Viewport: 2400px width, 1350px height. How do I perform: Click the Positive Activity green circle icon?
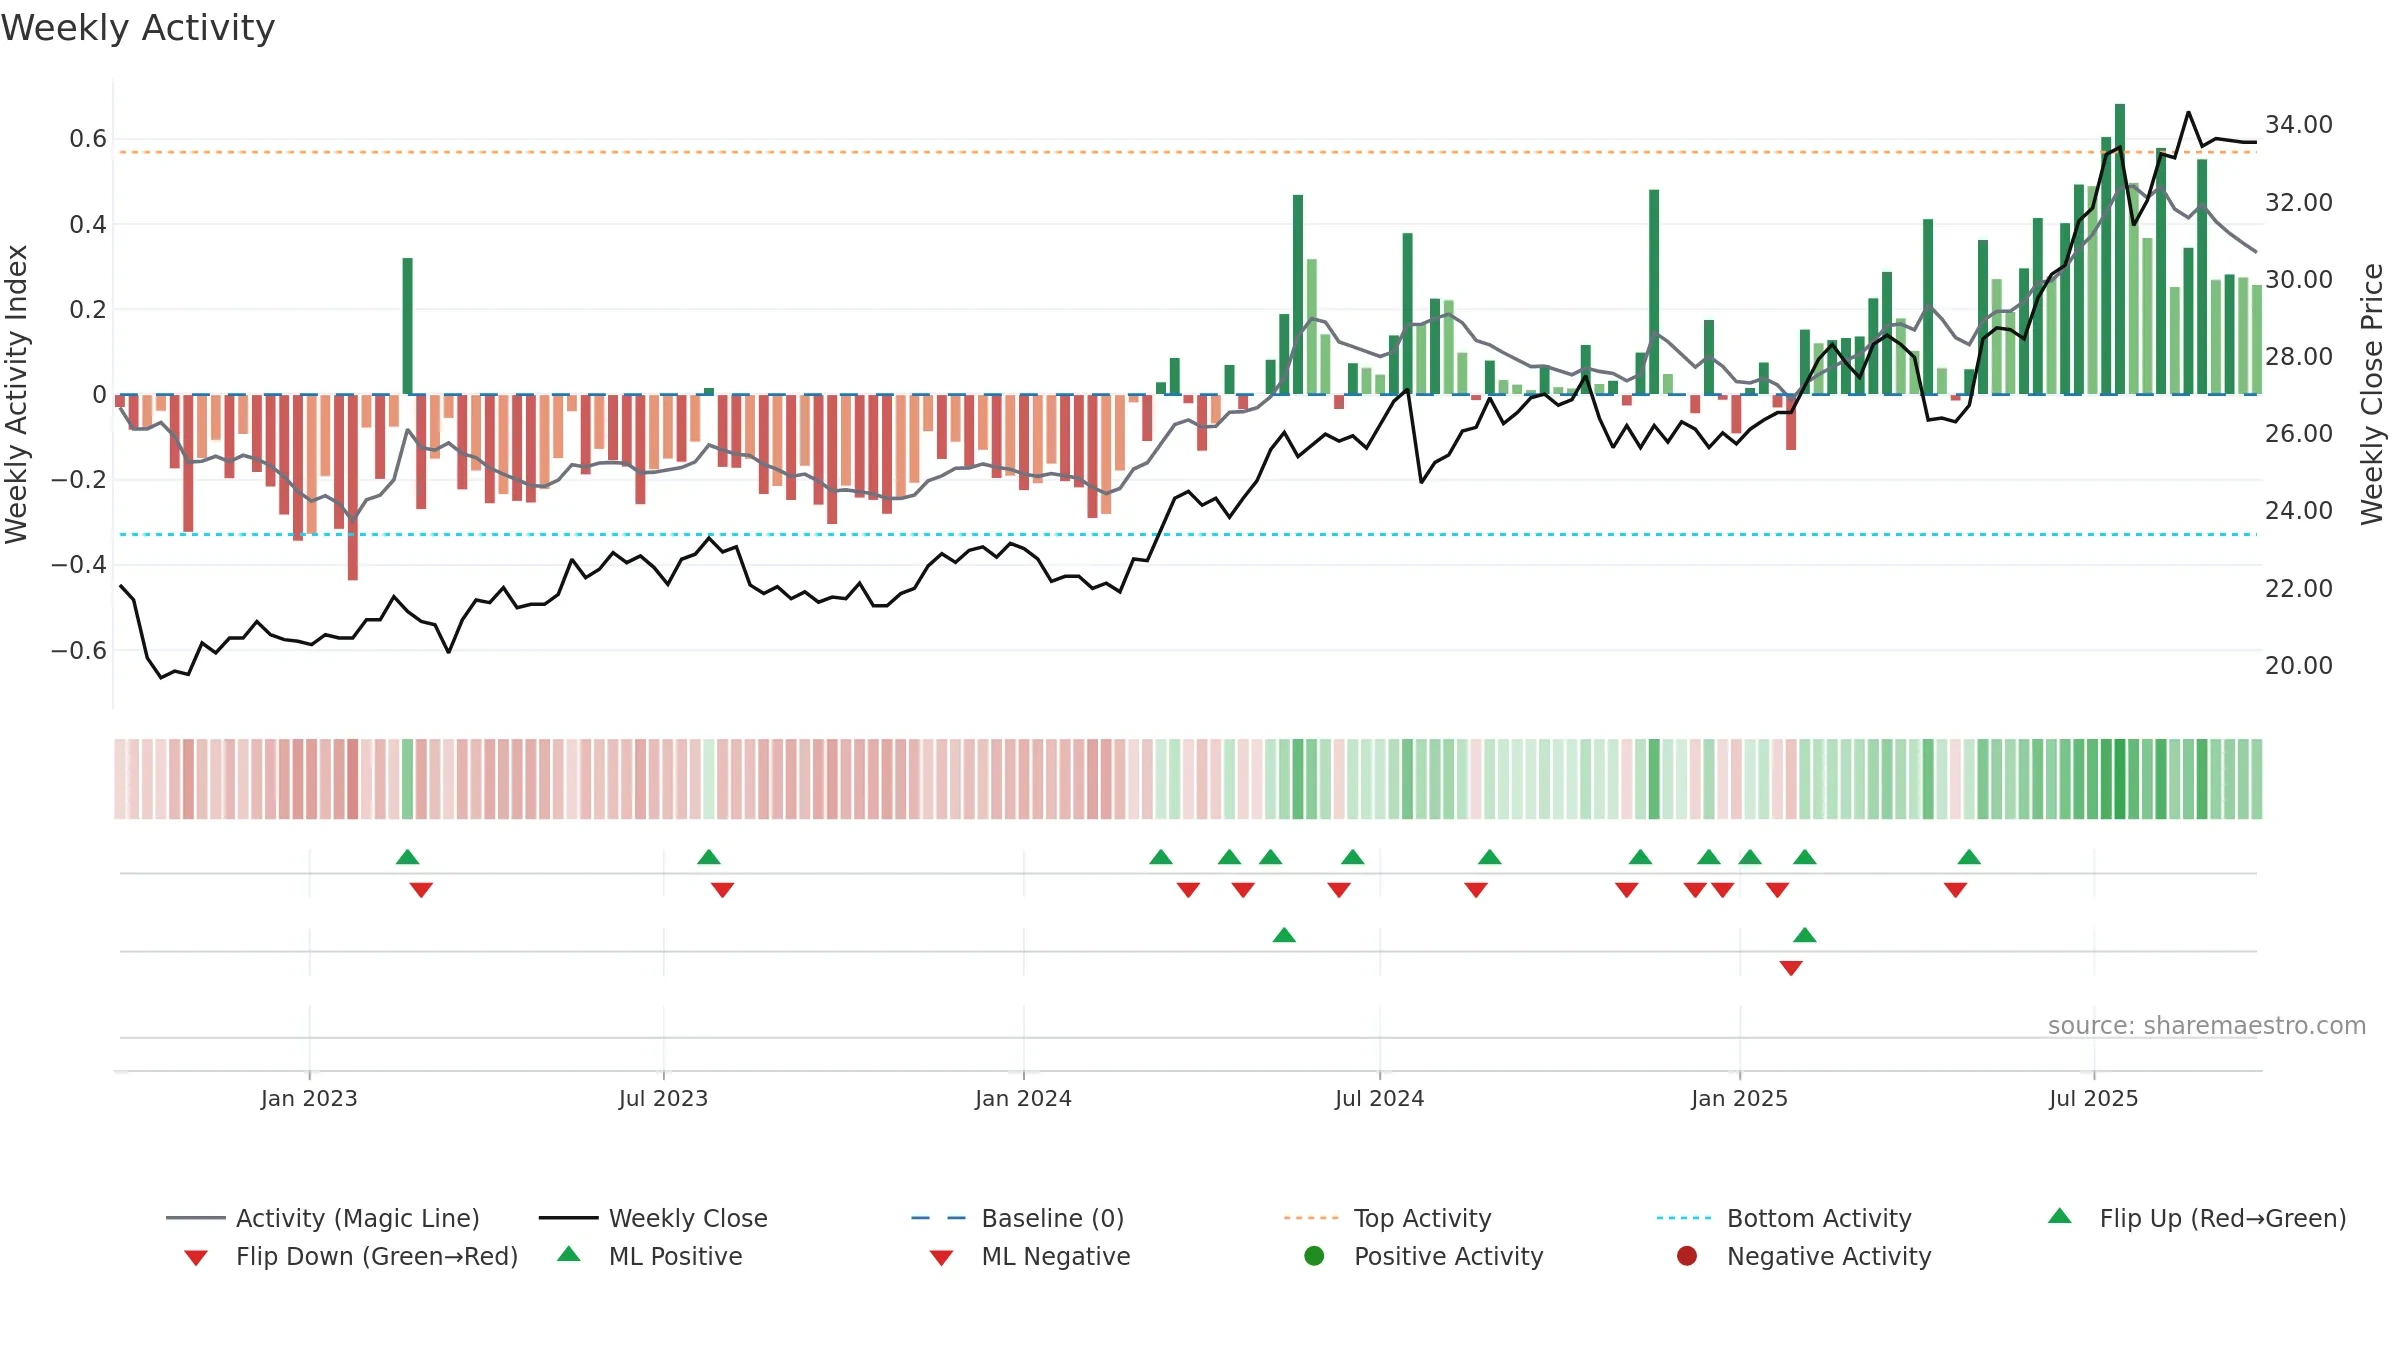pos(1315,1256)
